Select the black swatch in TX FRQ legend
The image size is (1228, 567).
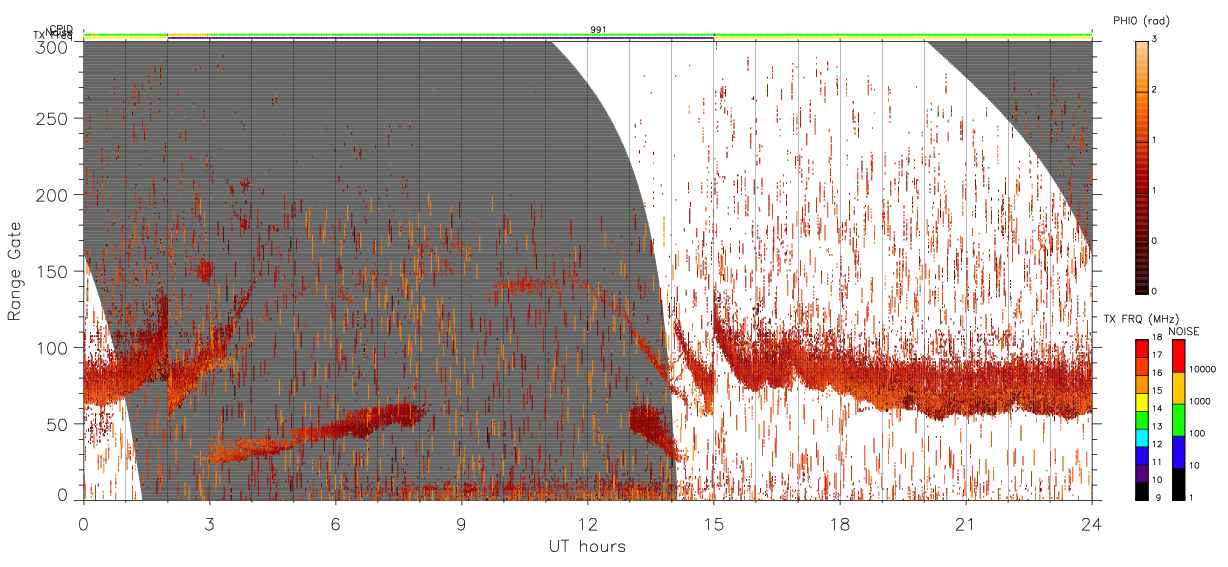[1142, 491]
